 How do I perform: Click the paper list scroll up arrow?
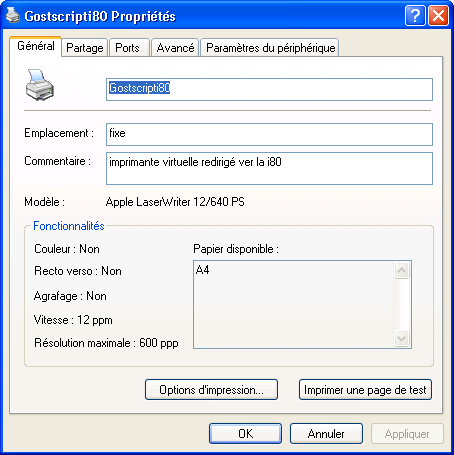(401, 270)
